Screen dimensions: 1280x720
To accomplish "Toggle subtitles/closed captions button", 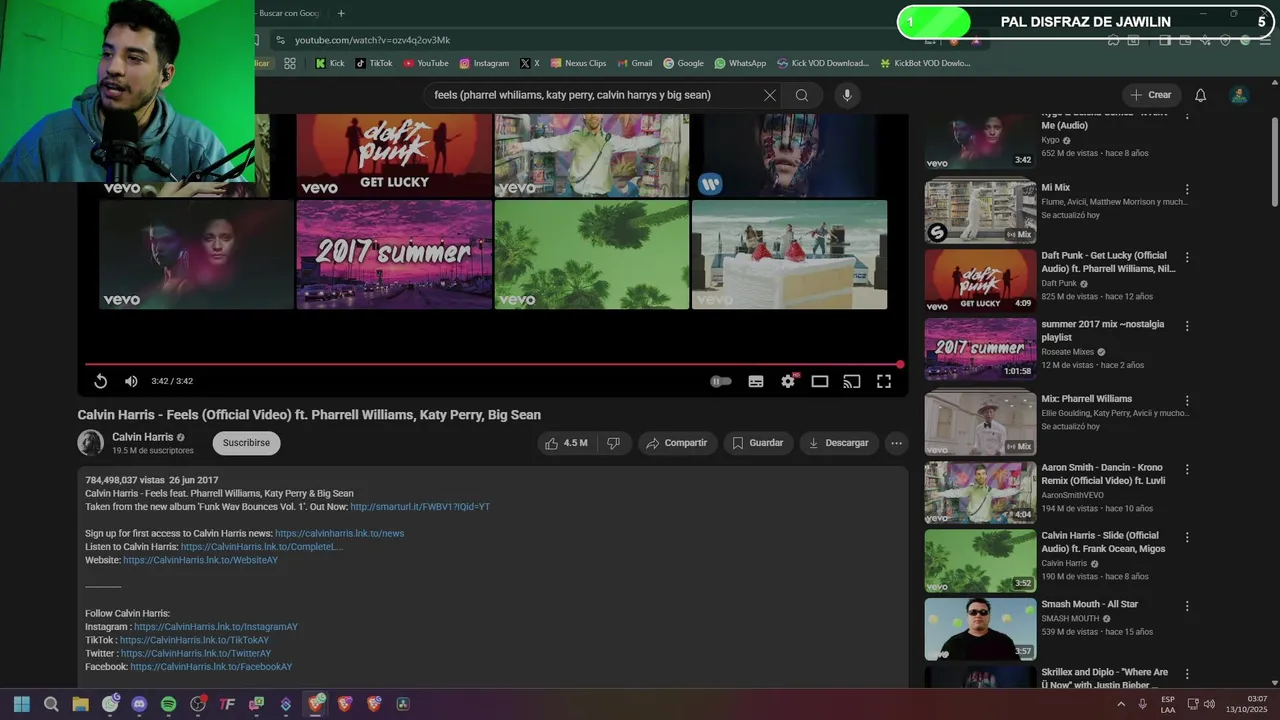I will pyautogui.click(x=756, y=381).
